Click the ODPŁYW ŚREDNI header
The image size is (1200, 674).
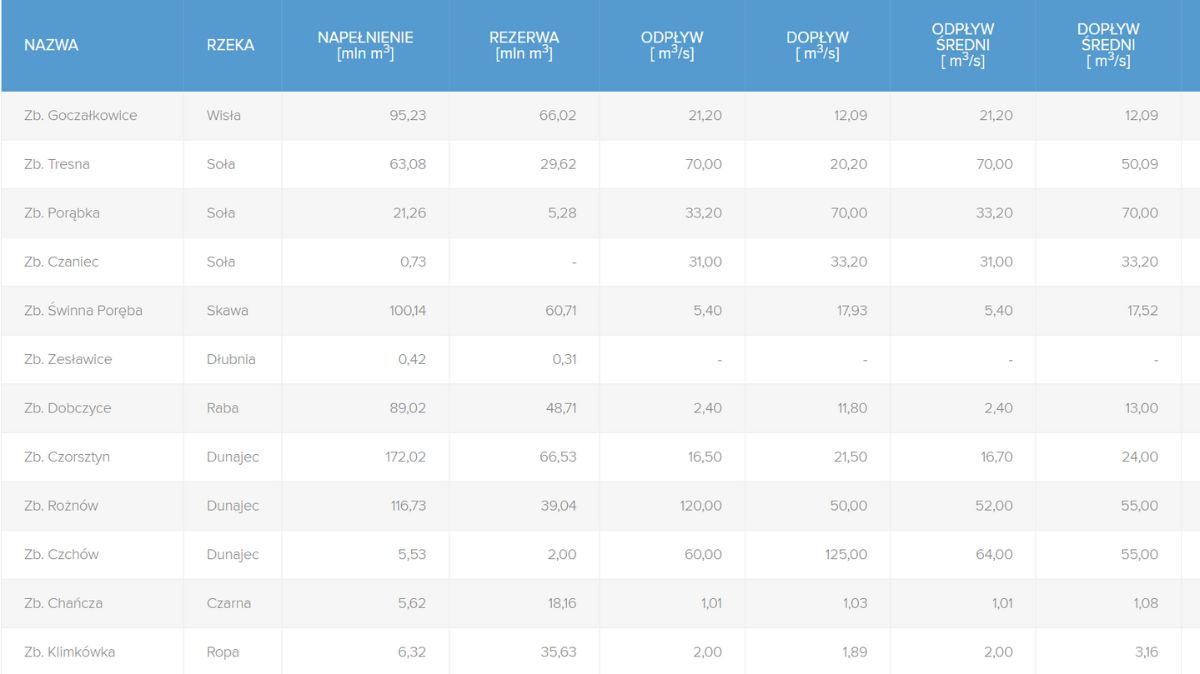point(962,45)
